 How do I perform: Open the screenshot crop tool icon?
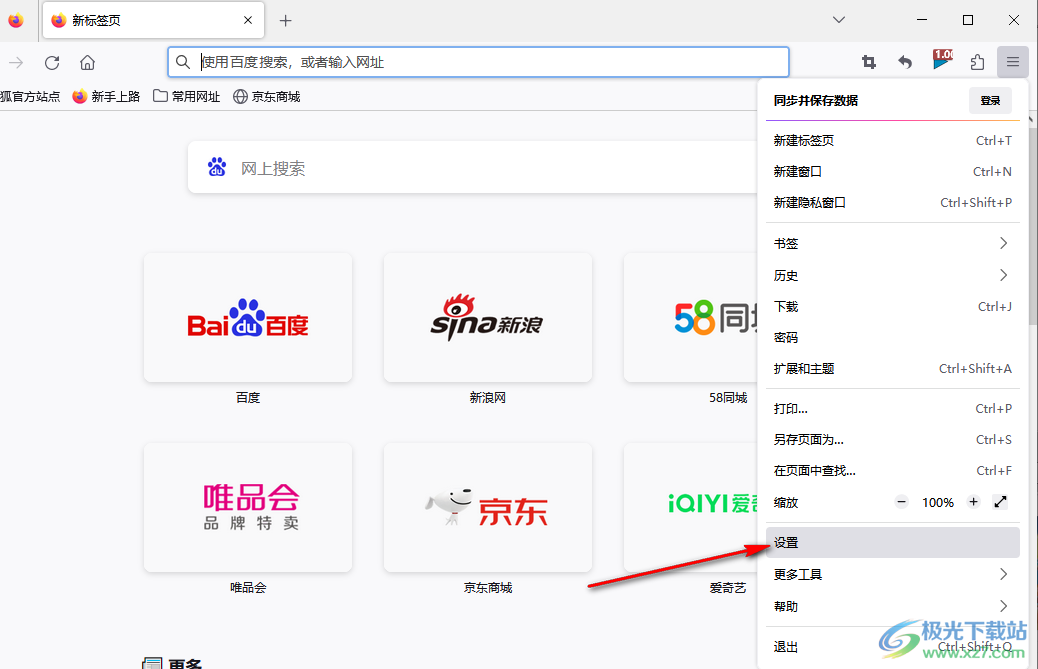click(x=869, y=62)
